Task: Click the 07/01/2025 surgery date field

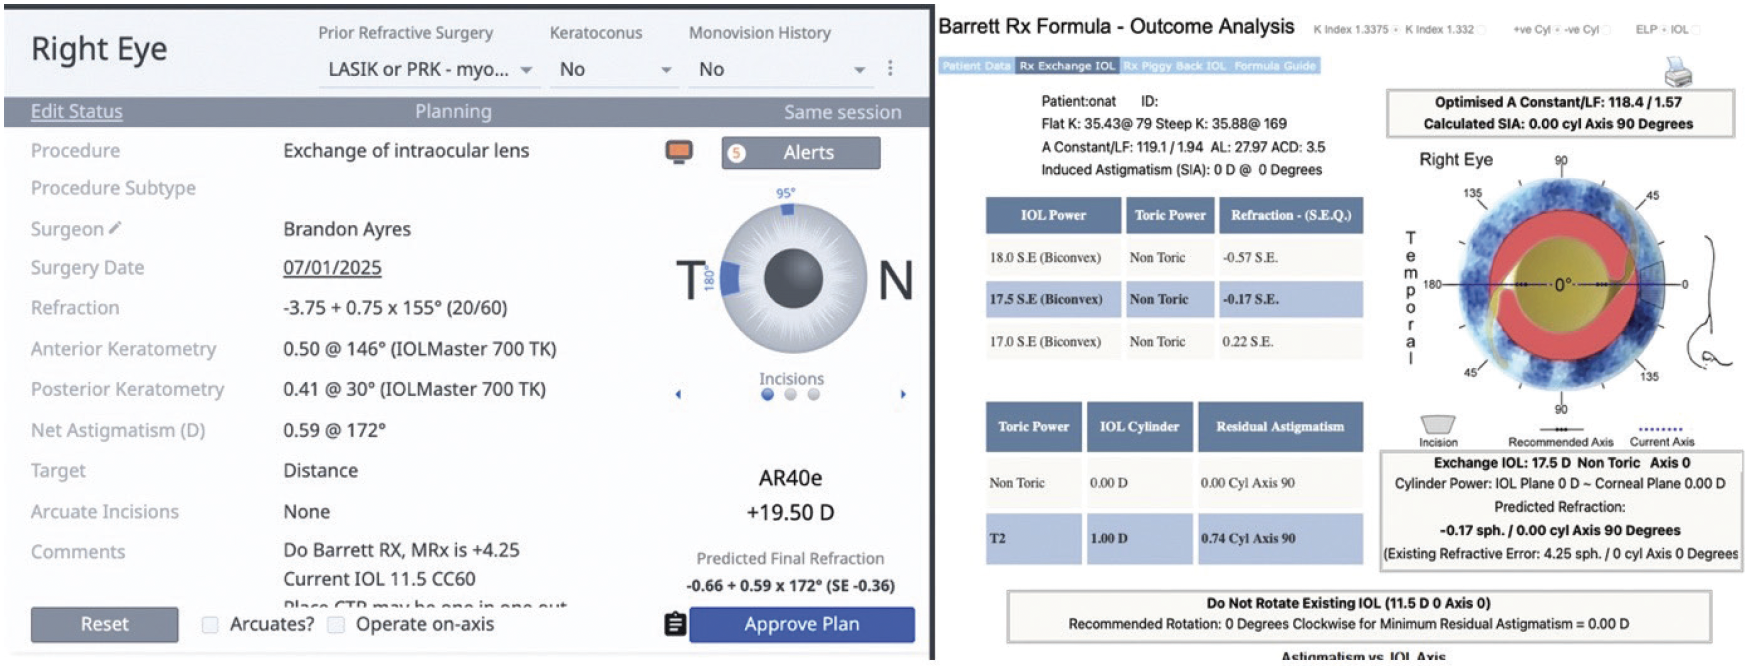Action: coord(332,268)
